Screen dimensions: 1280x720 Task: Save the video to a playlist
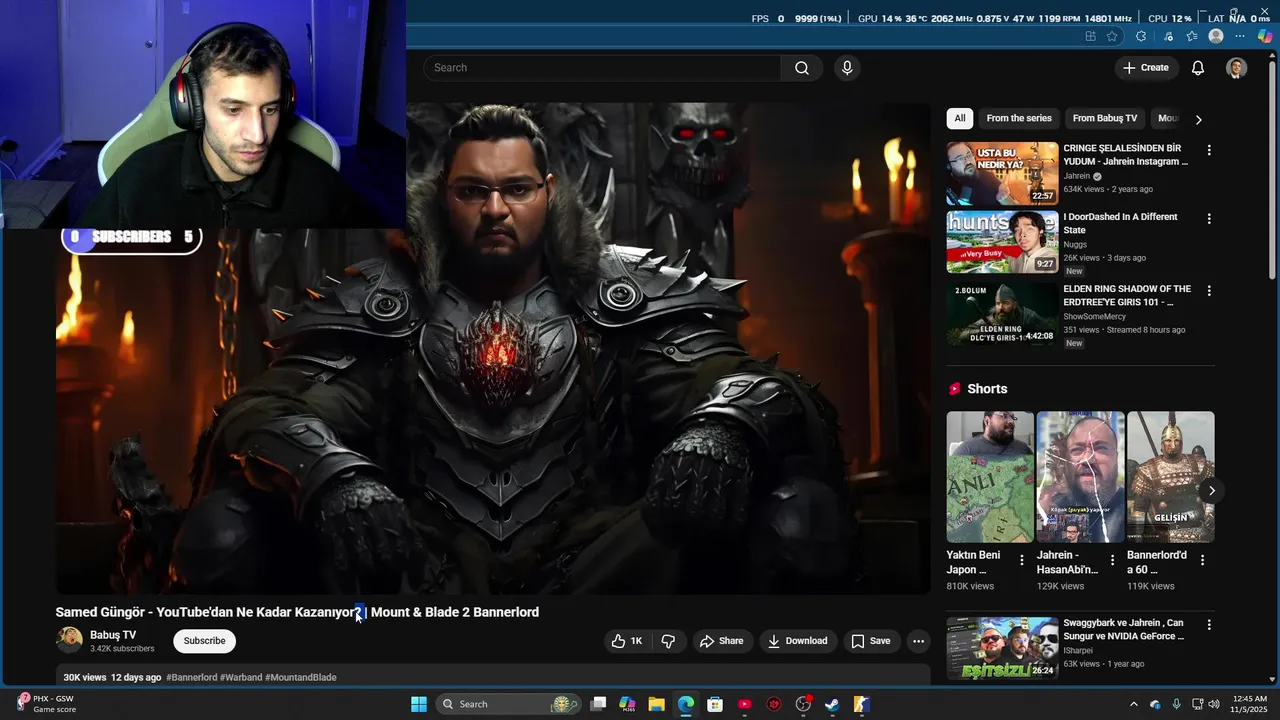[x=870, y=641]
